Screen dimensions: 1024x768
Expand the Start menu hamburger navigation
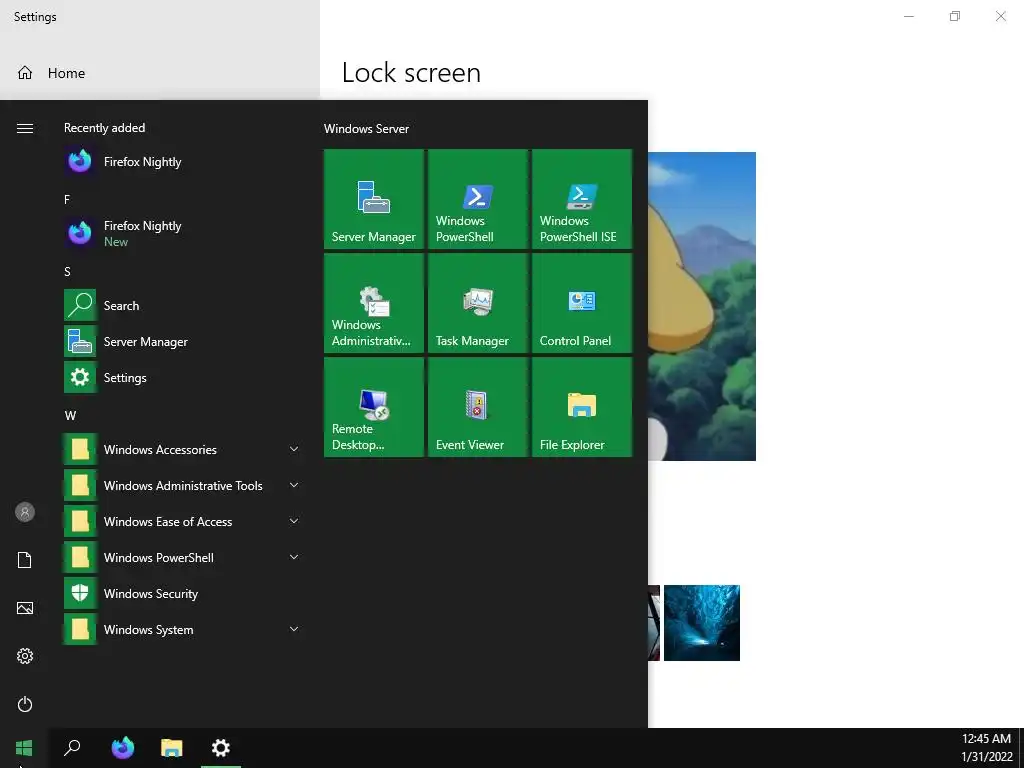point(25,129)
